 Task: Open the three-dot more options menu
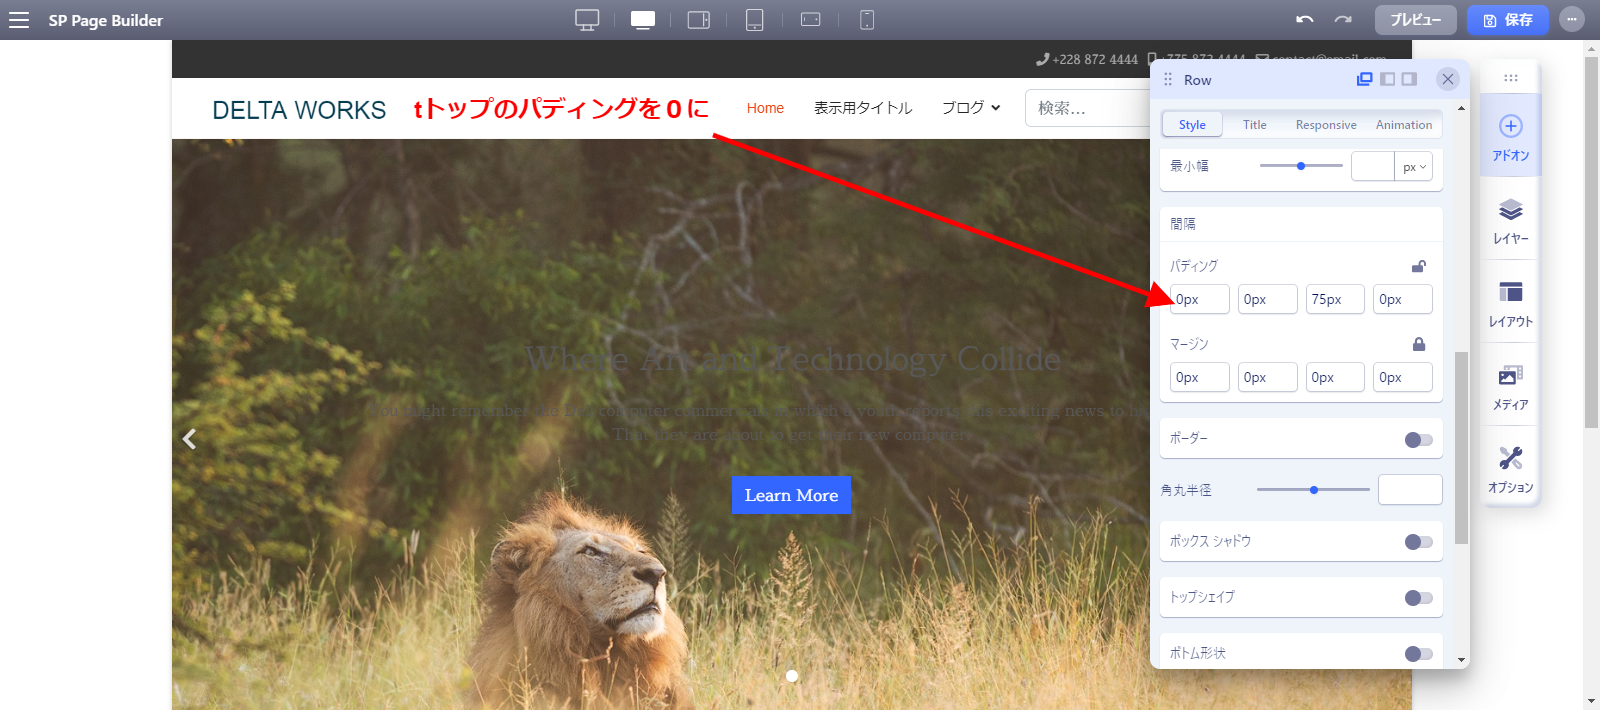1572,20
